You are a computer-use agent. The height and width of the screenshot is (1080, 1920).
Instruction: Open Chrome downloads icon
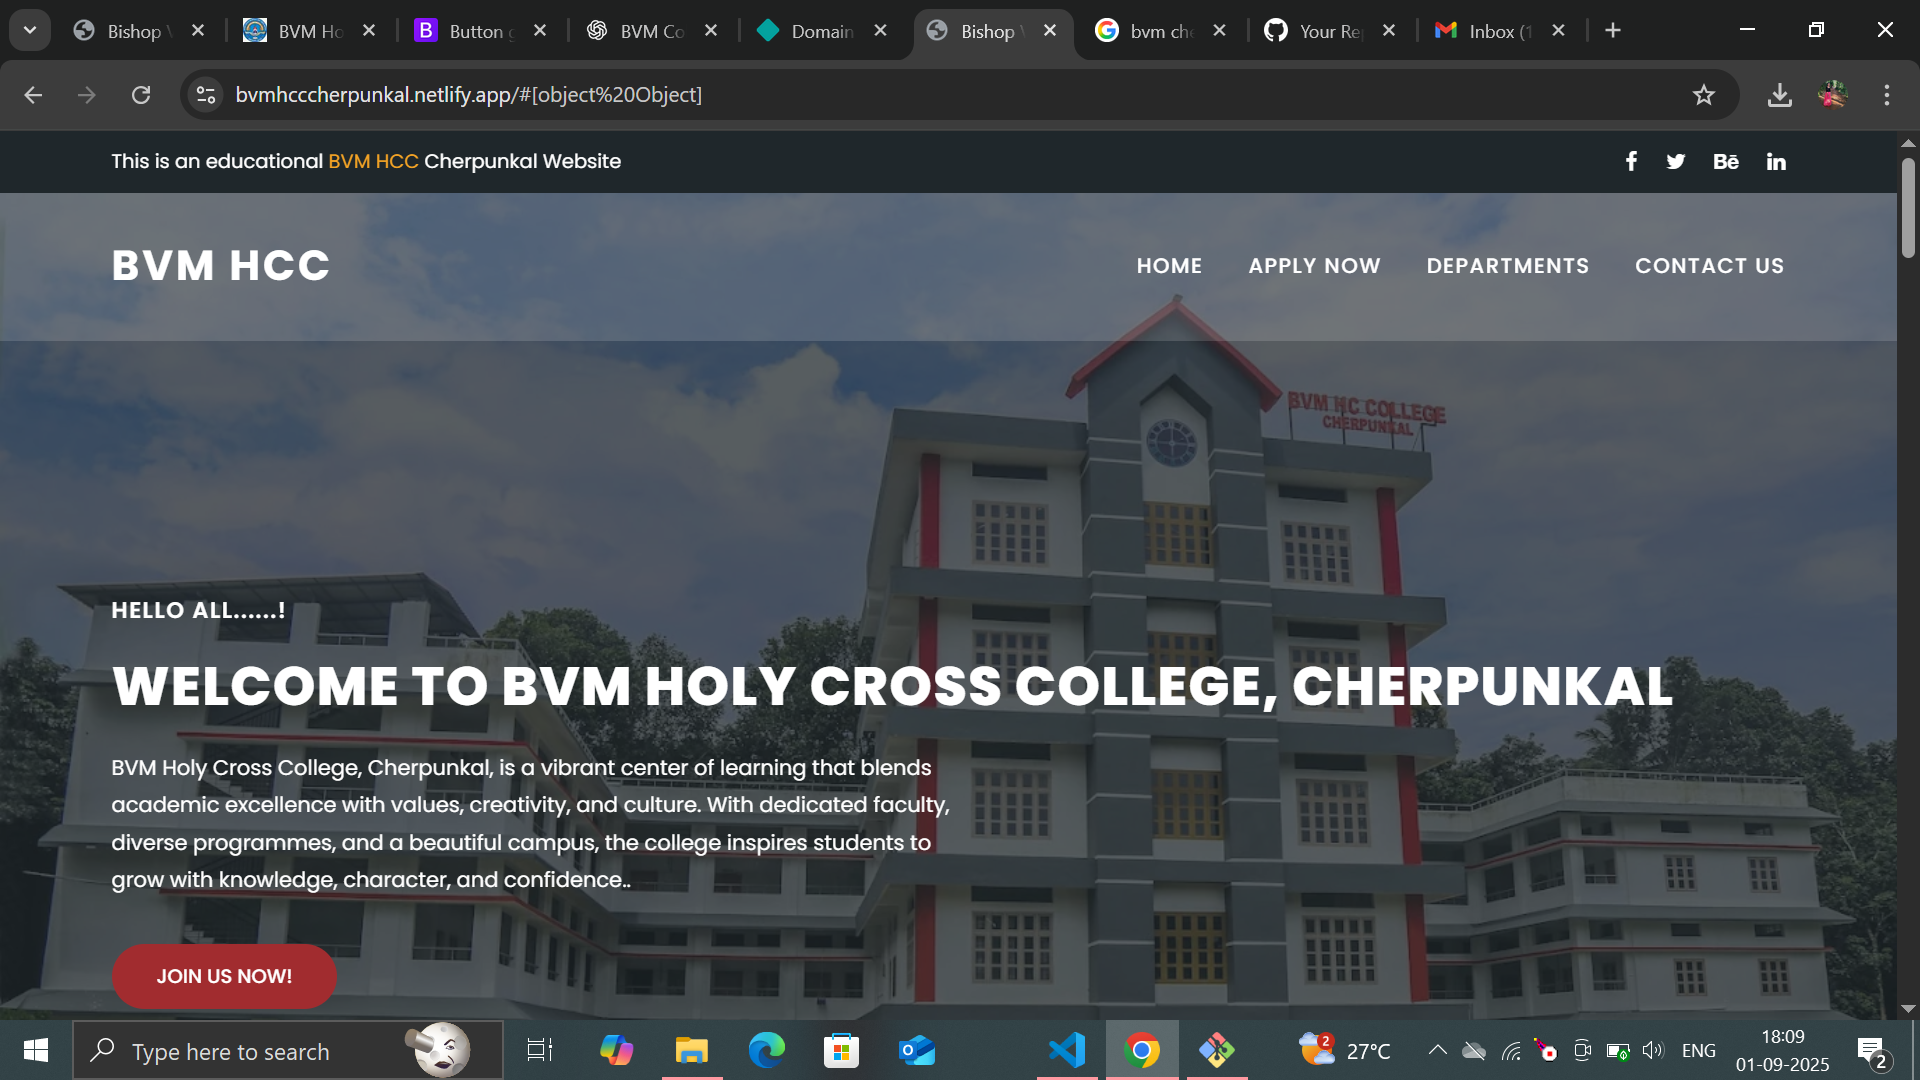click(x=1779, y=95)
